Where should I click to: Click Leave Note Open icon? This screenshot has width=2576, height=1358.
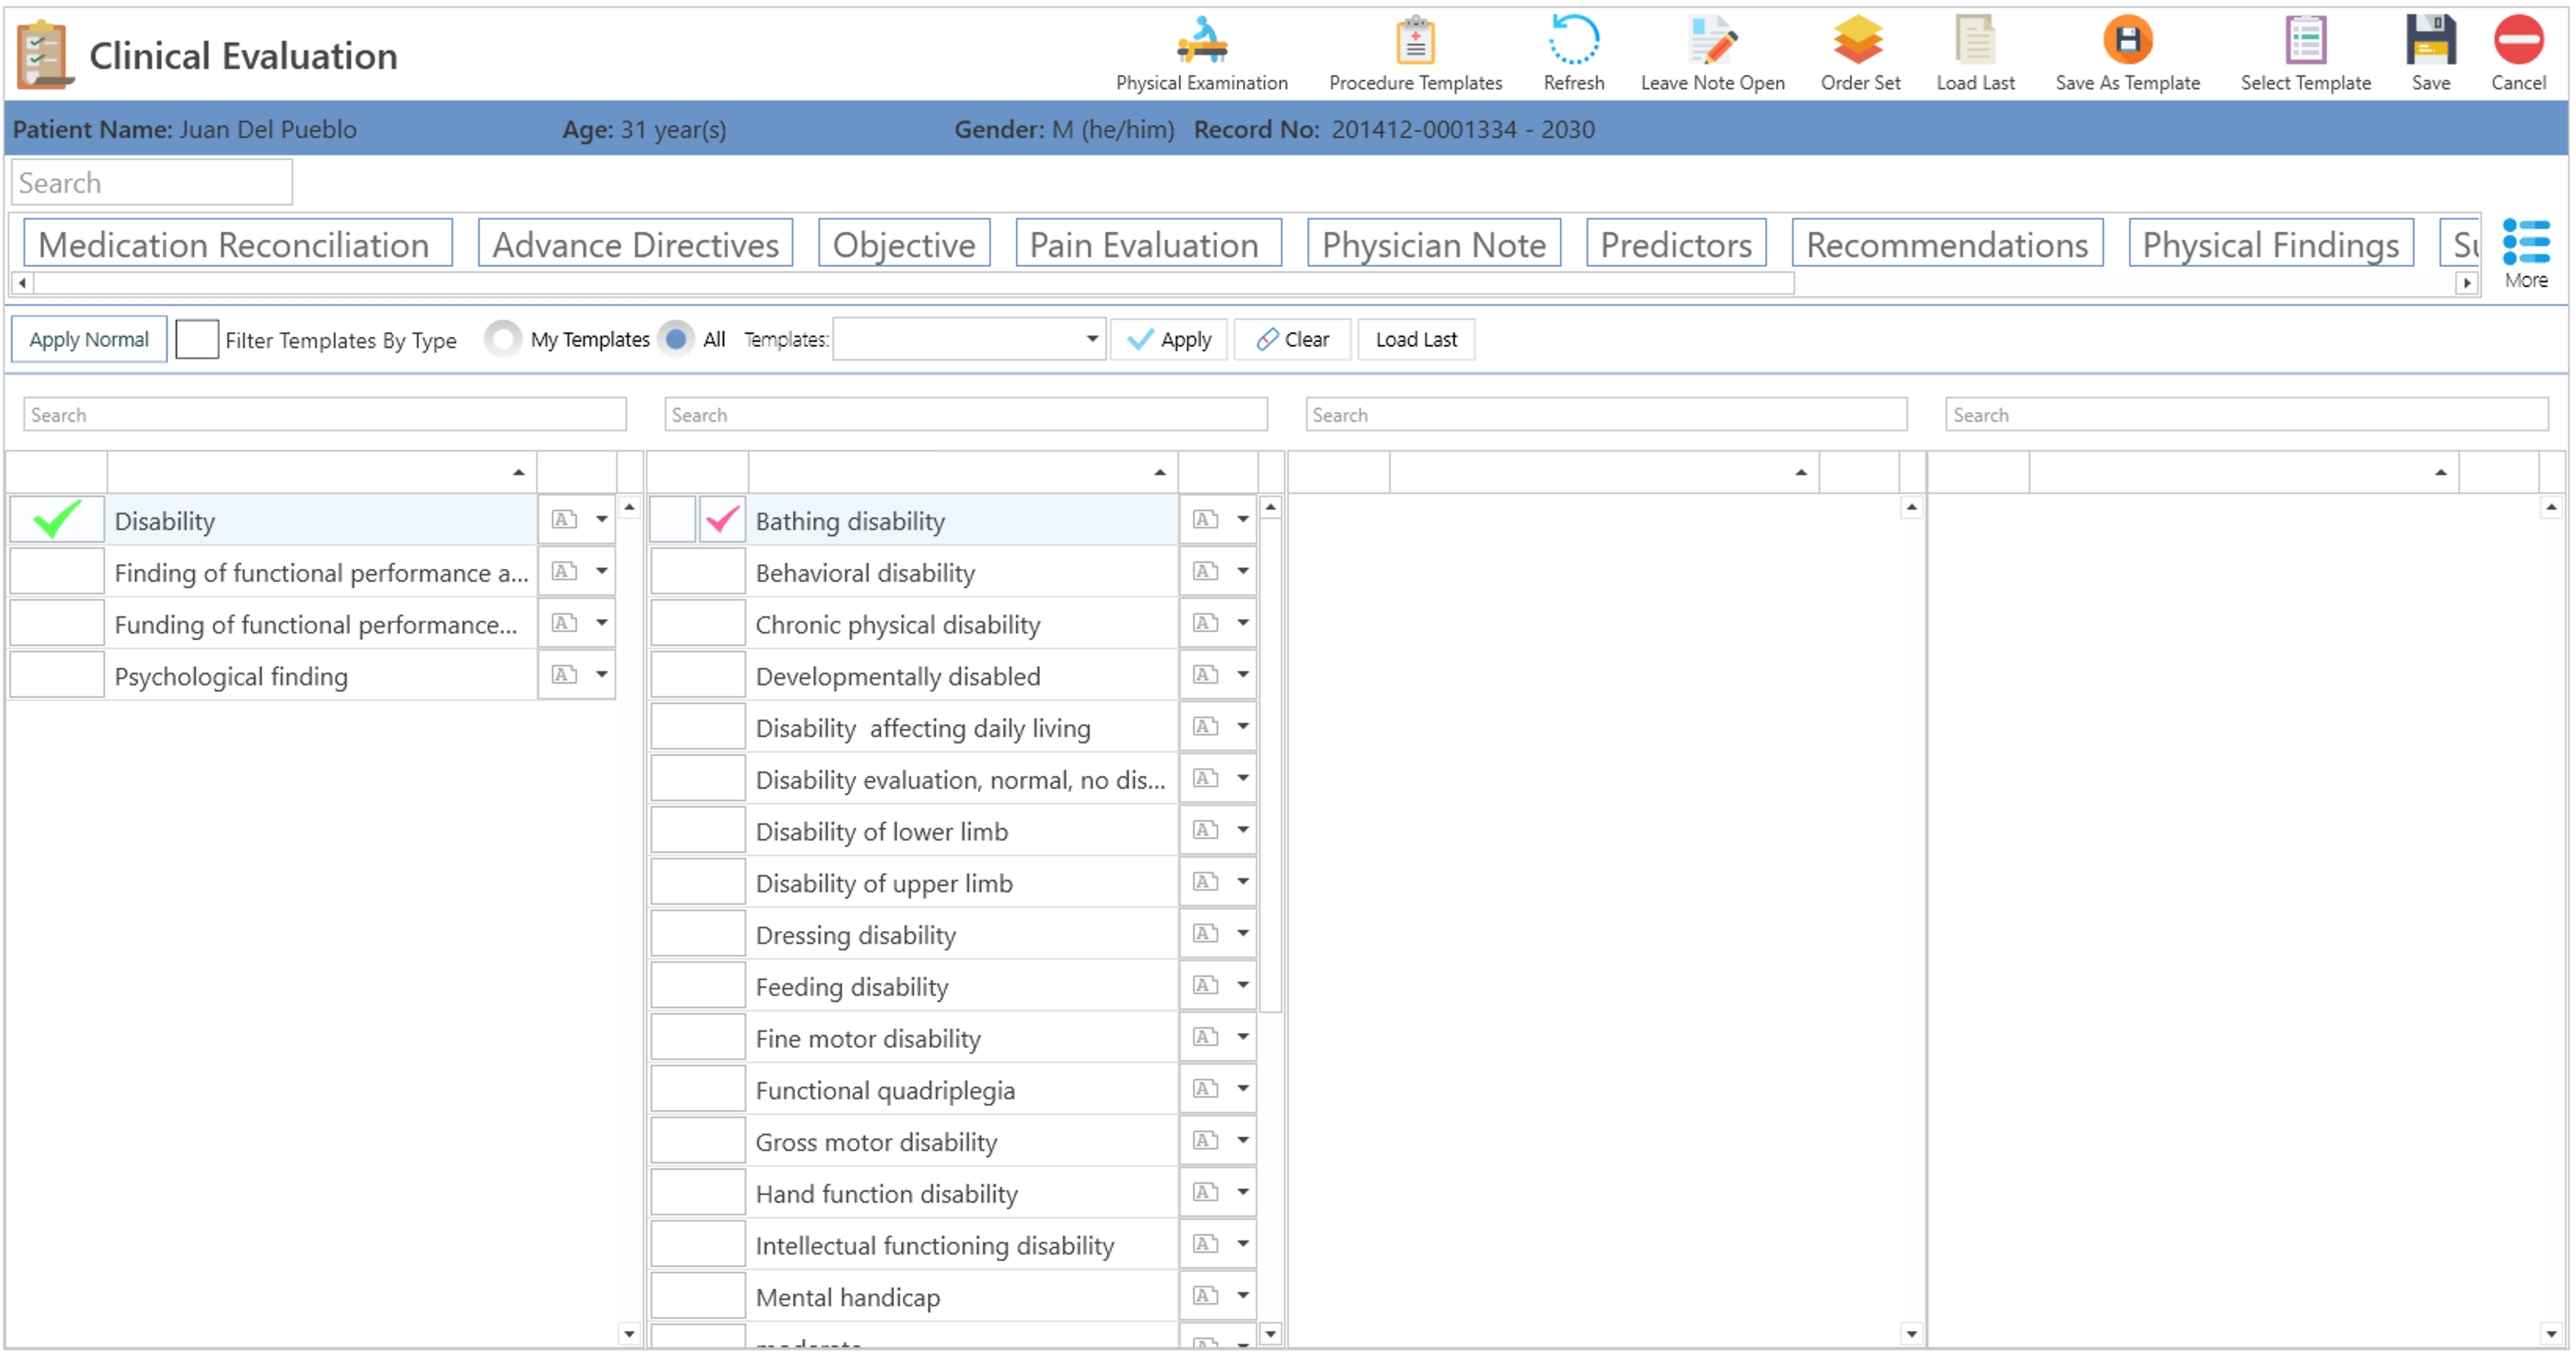coord(1712,42)
